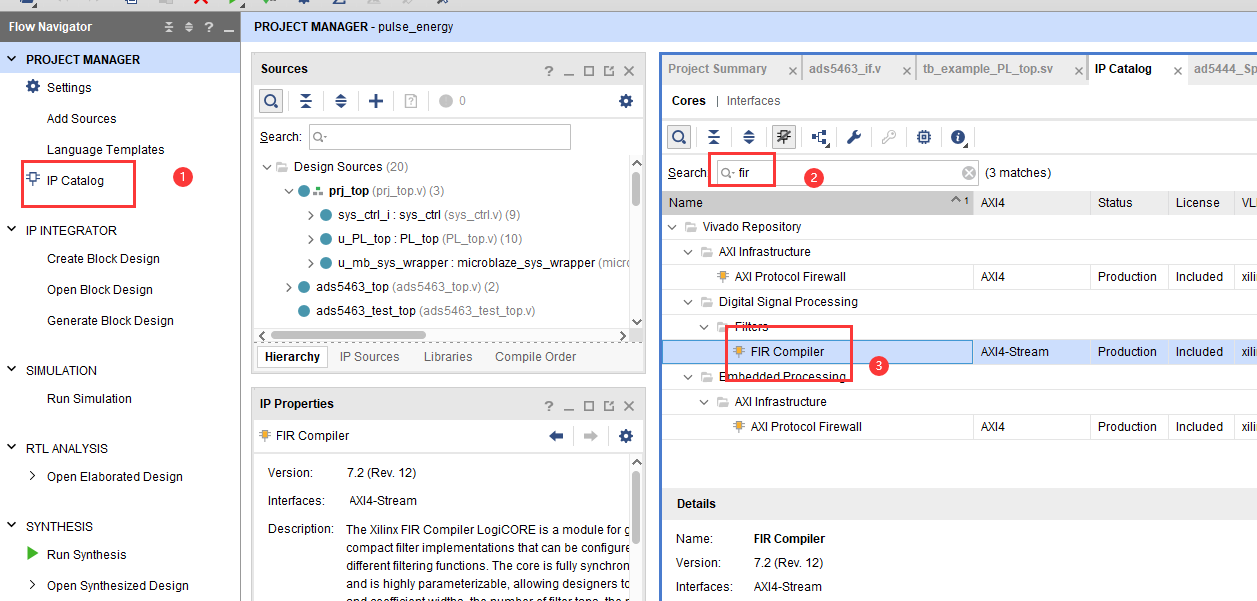Collapse Design Sources tree node
Viewport: 1257px width, 601px height.
pos(267,167)
